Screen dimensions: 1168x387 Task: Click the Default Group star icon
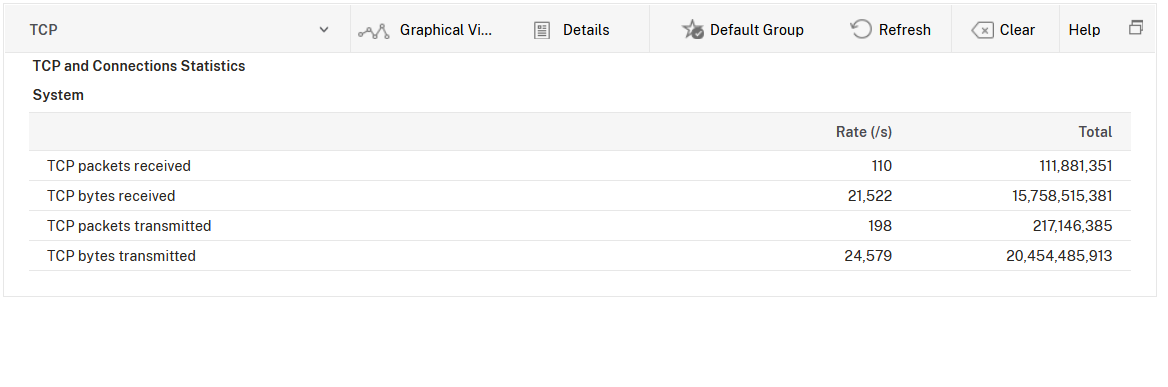(x=693, y=30)
